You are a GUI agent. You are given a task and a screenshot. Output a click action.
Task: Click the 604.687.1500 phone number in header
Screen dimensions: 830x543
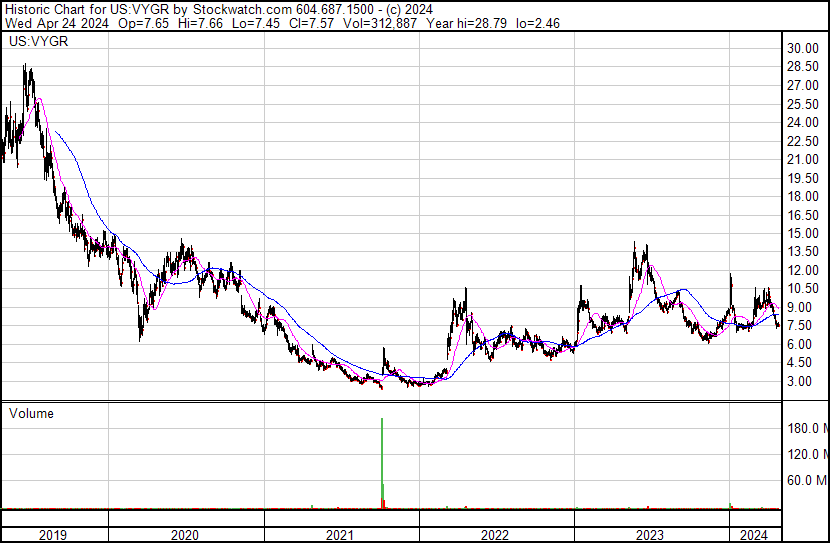point(335,10)
